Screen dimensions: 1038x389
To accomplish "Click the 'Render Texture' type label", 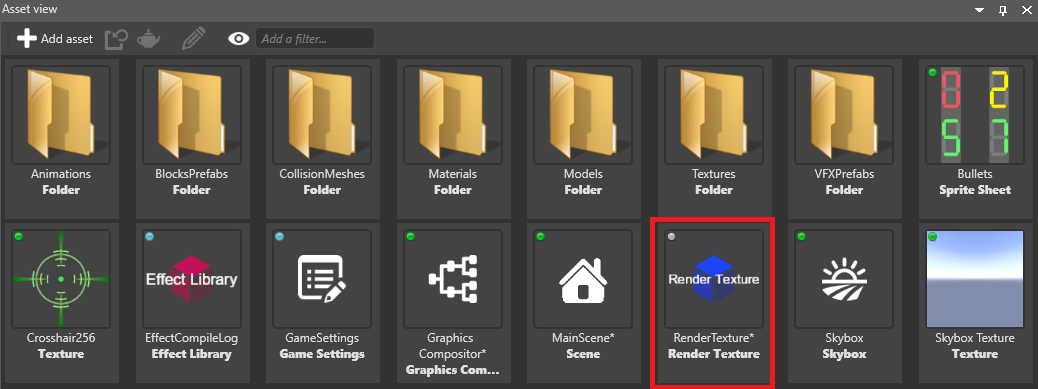I will click(x=714, y=354).
